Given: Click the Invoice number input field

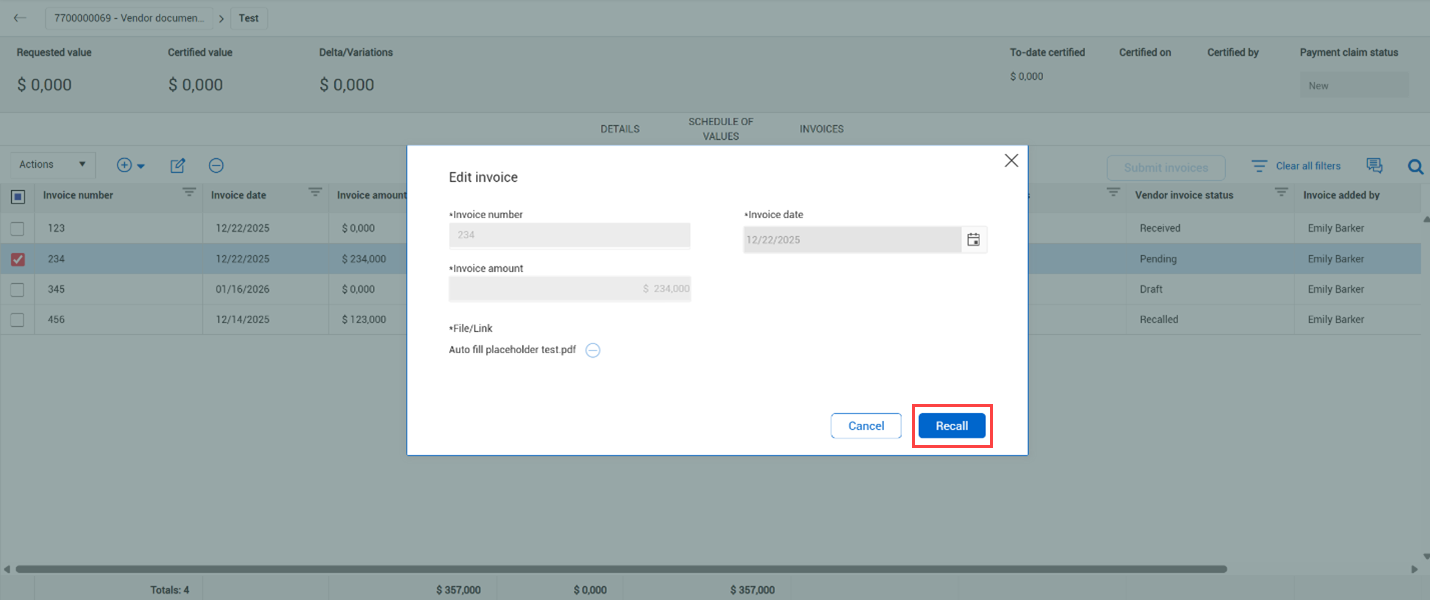Looking at the screenshot, I should point(570,235).
